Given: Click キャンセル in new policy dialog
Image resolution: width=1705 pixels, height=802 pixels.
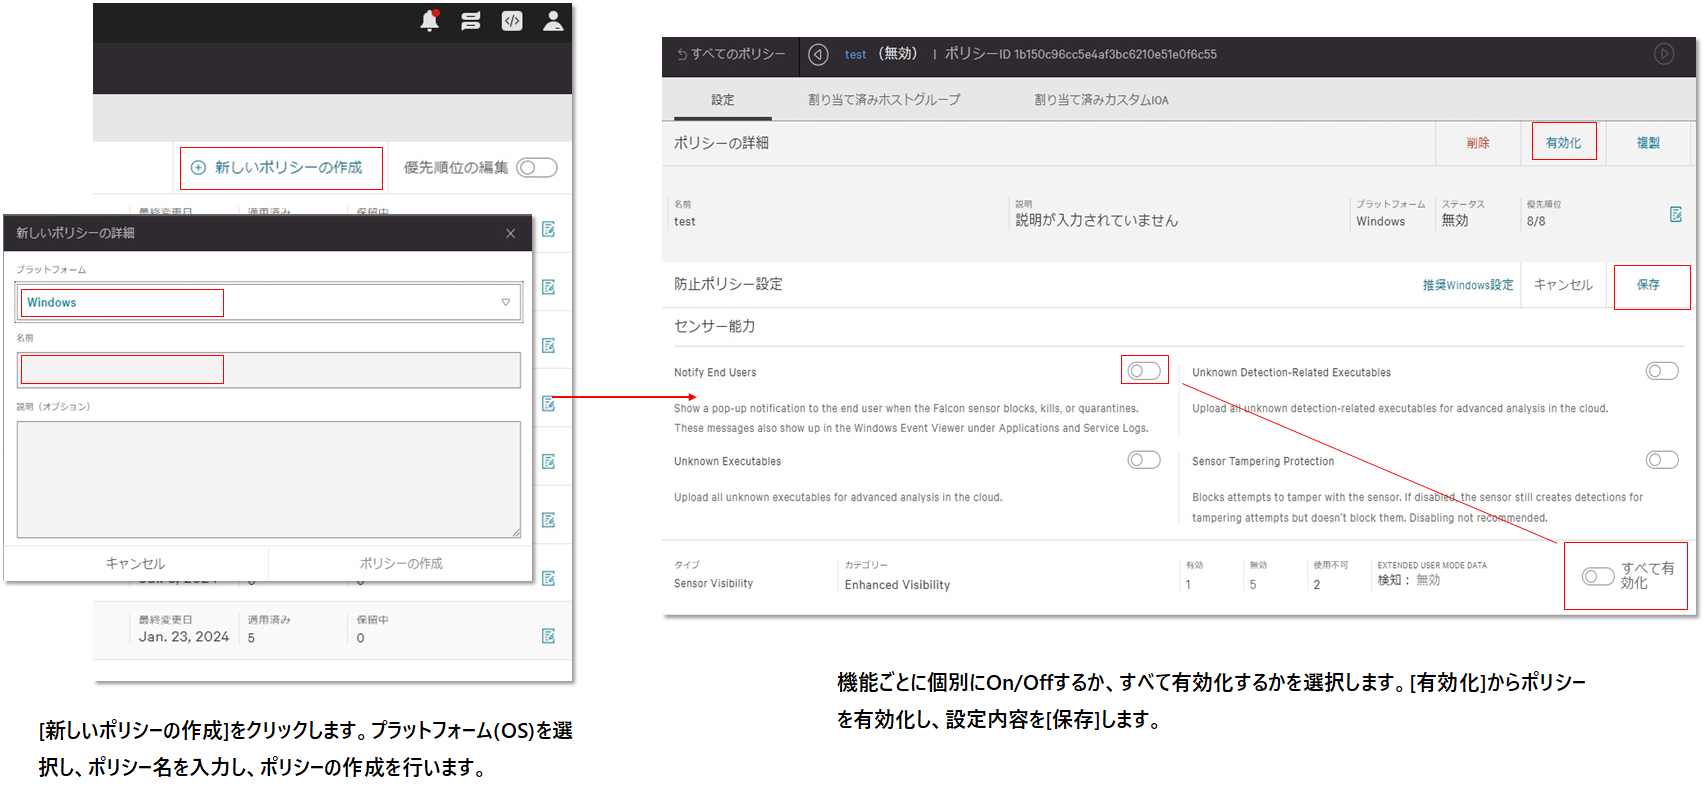Looking at the screenshot, I should [136, 563].
